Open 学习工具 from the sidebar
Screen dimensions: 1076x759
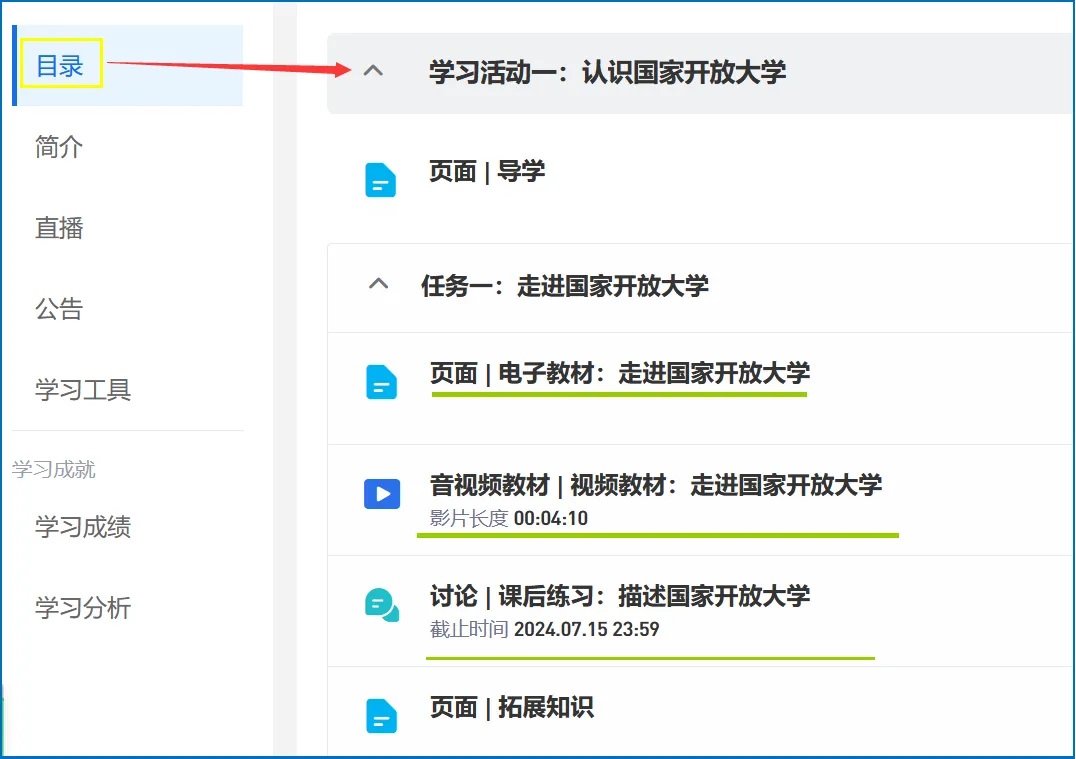click(x=83, y=390)
